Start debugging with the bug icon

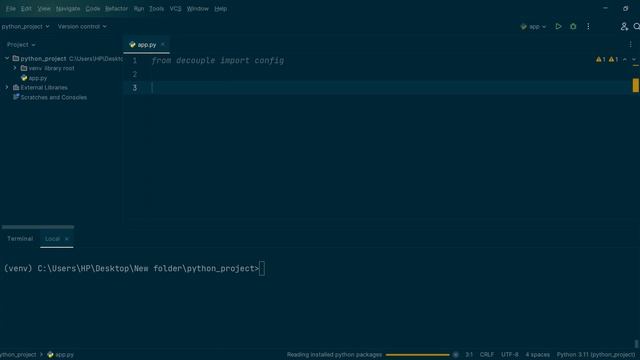tap(573, 27)
